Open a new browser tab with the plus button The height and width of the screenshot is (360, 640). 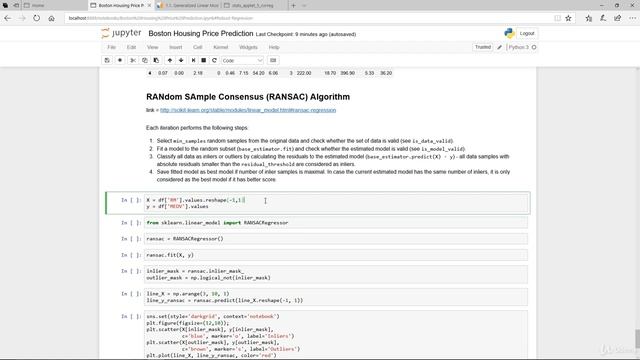293,6
